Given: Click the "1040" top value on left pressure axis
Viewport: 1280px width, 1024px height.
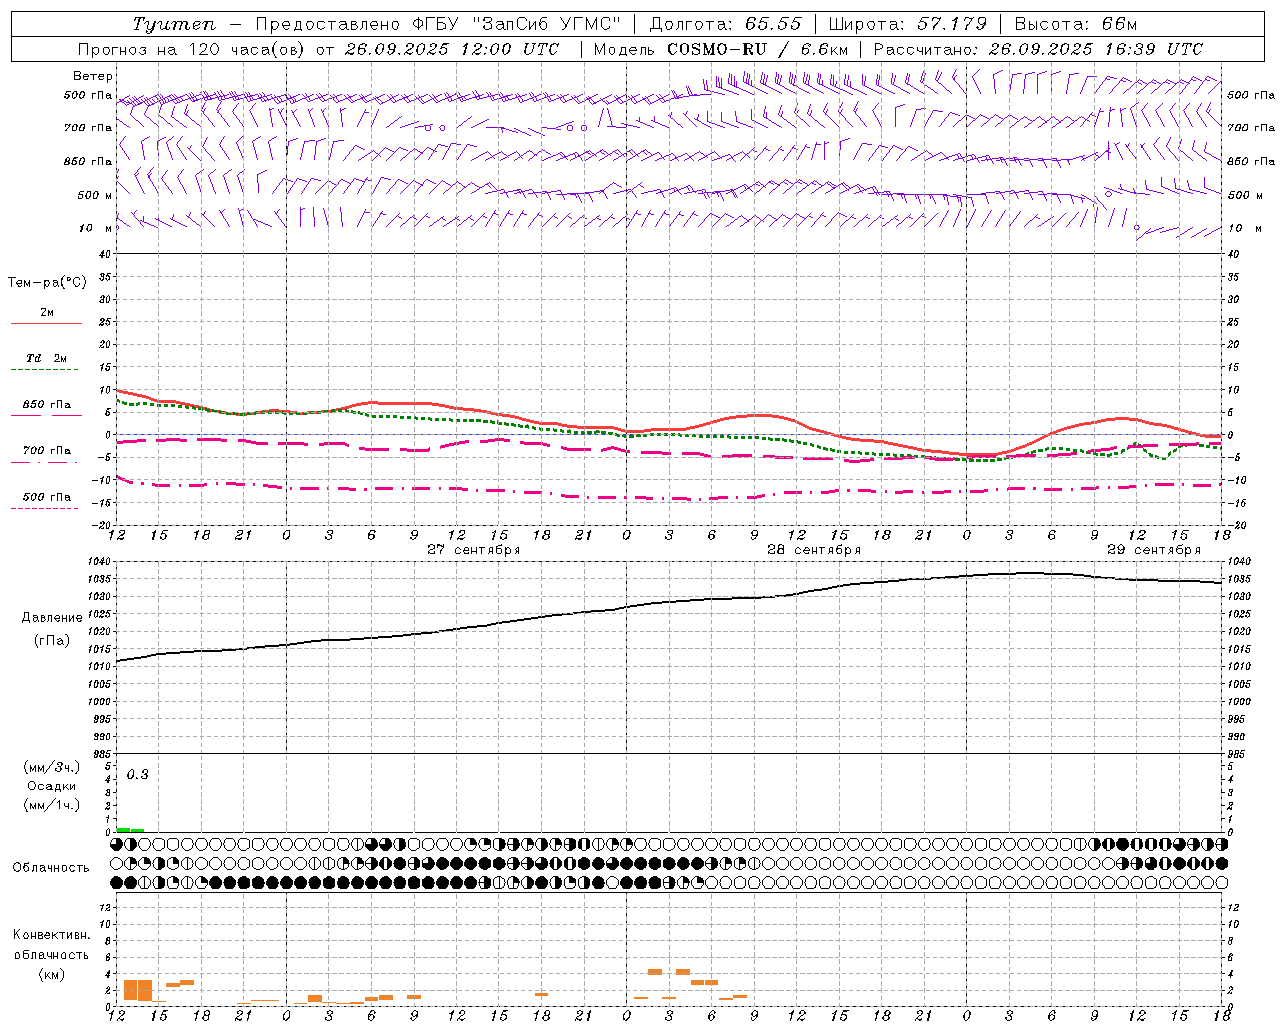Looking at the screenshot, I should pyautogui.click(x=99, y=562).
